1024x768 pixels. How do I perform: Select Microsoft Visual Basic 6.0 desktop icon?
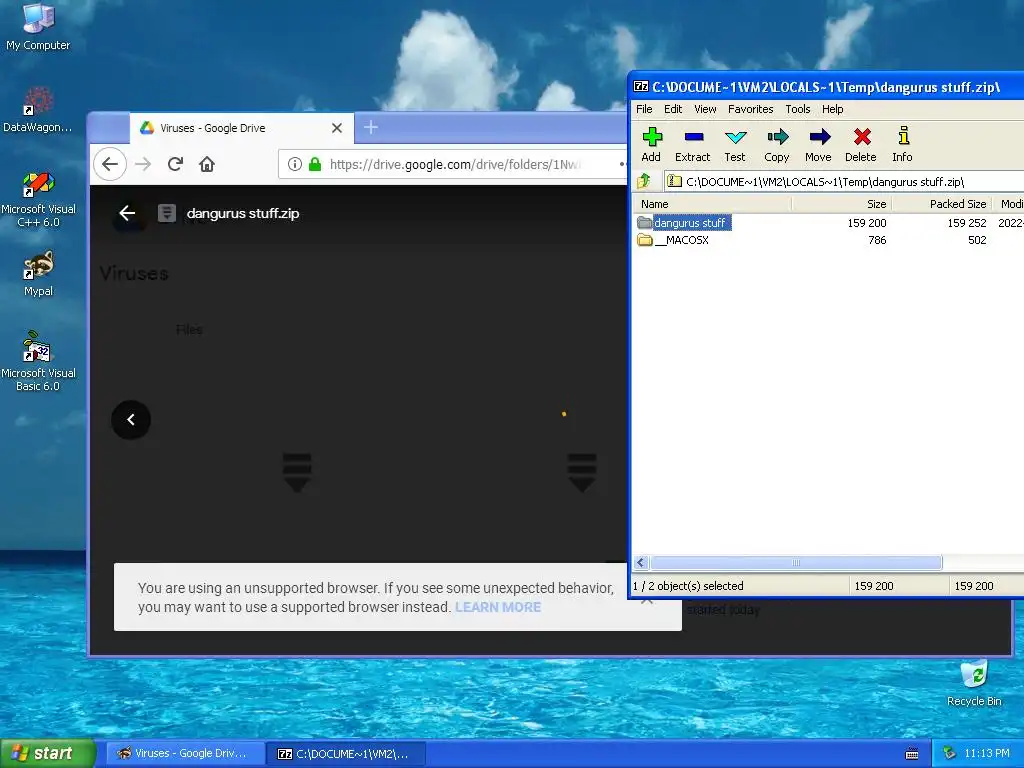[38, 361]
